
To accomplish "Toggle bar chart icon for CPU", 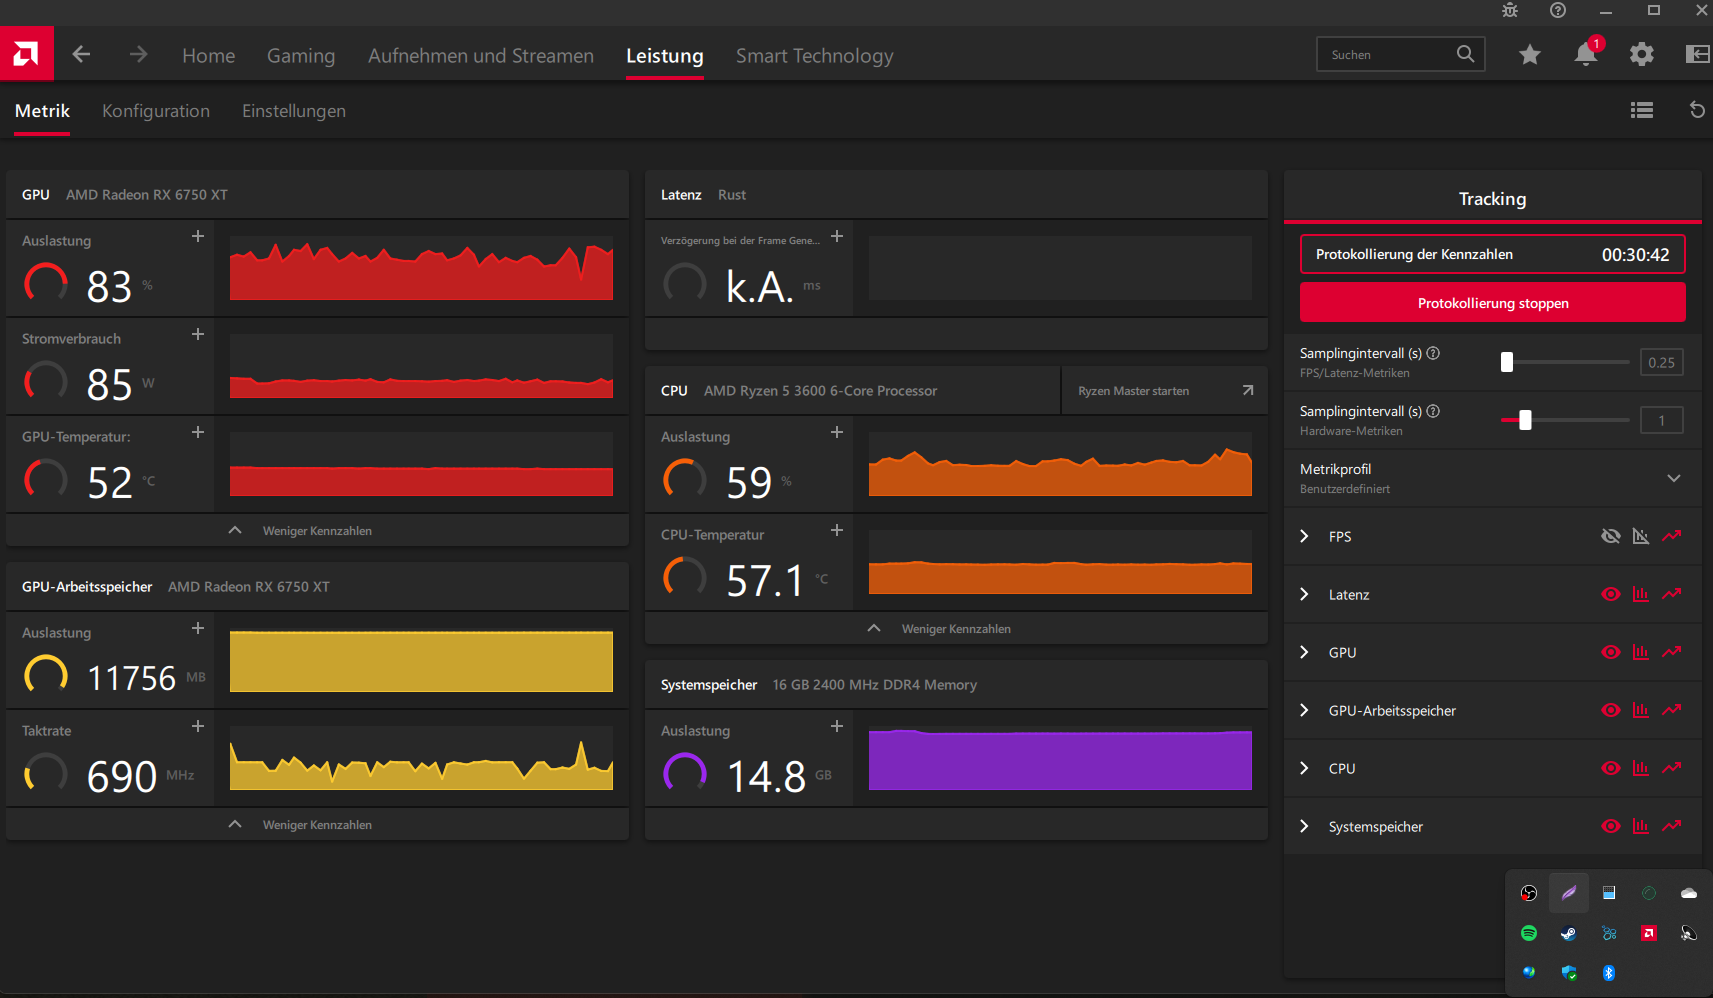I will click(1641, 768).
